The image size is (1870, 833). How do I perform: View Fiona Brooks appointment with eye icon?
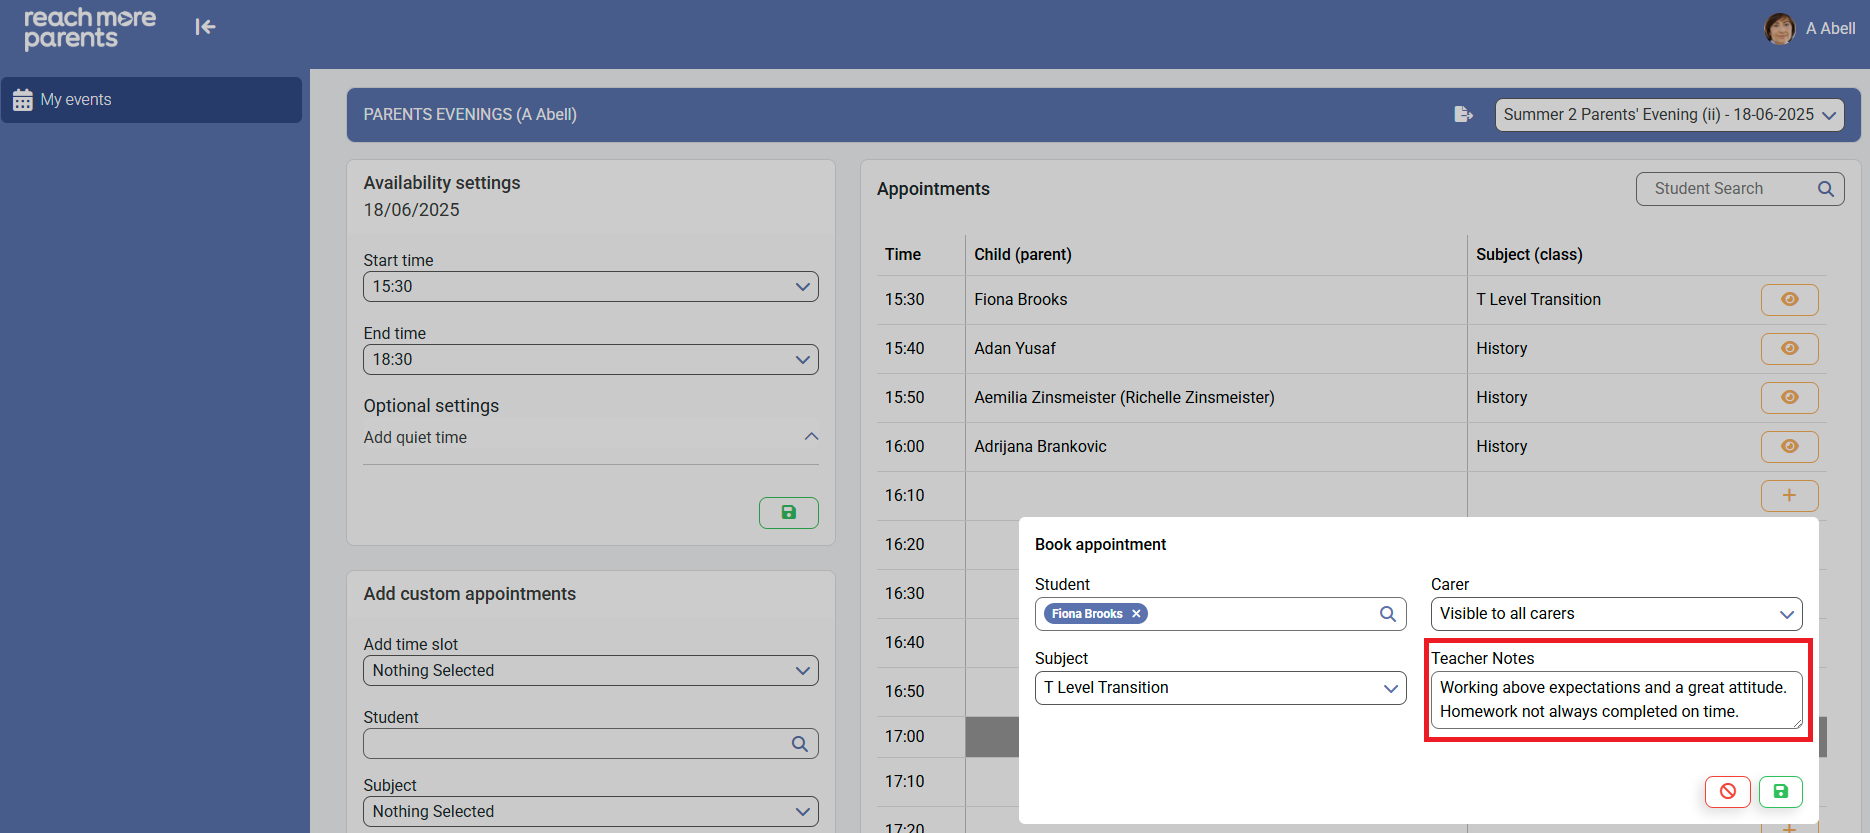(x=1789, y=300)
